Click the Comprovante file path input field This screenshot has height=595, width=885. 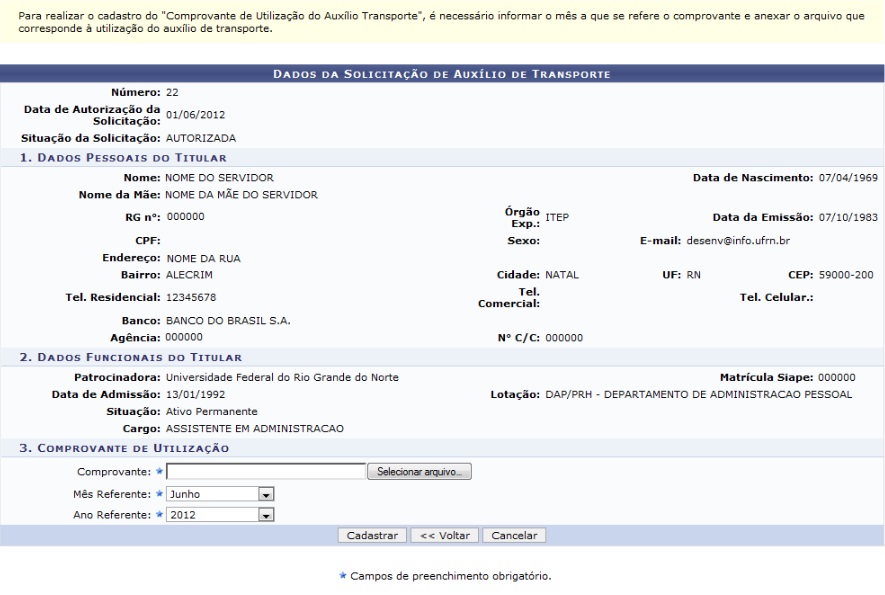(266, 471)
